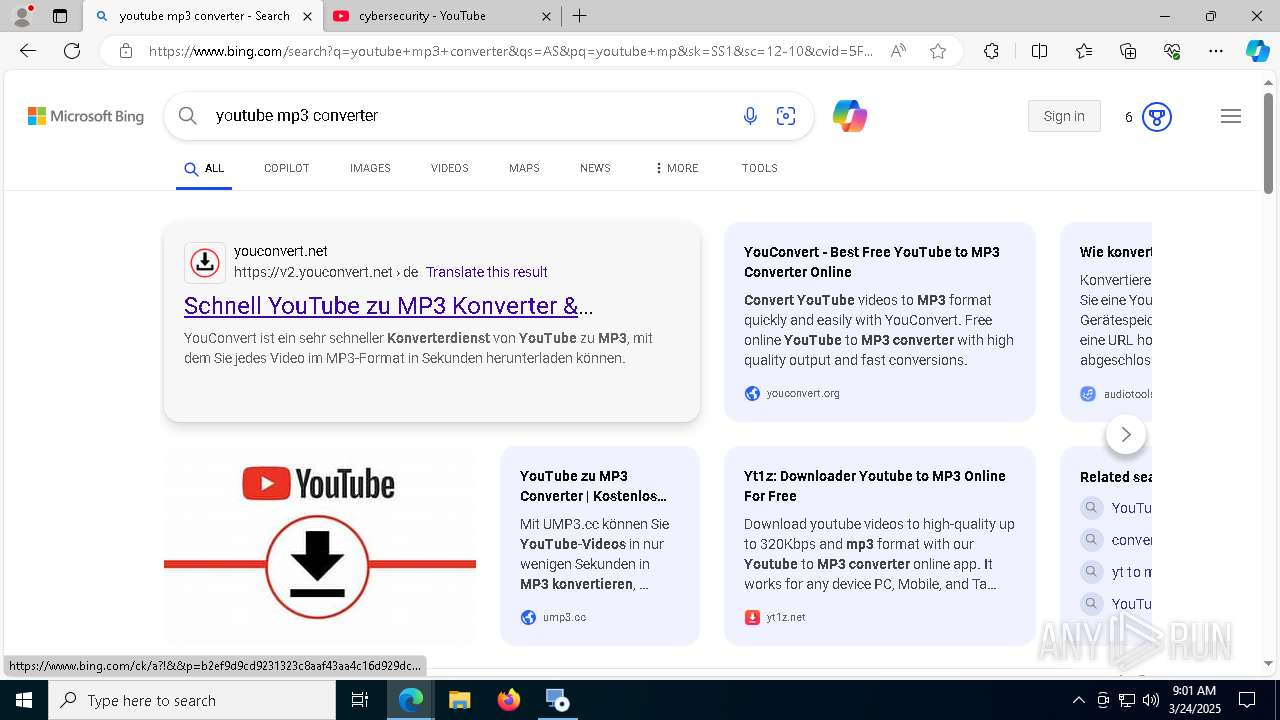This screenshot has height=720, width=1280.
Task: Open the colorful Copilot icon beside the search box
Action: click(x=850, y=117)
